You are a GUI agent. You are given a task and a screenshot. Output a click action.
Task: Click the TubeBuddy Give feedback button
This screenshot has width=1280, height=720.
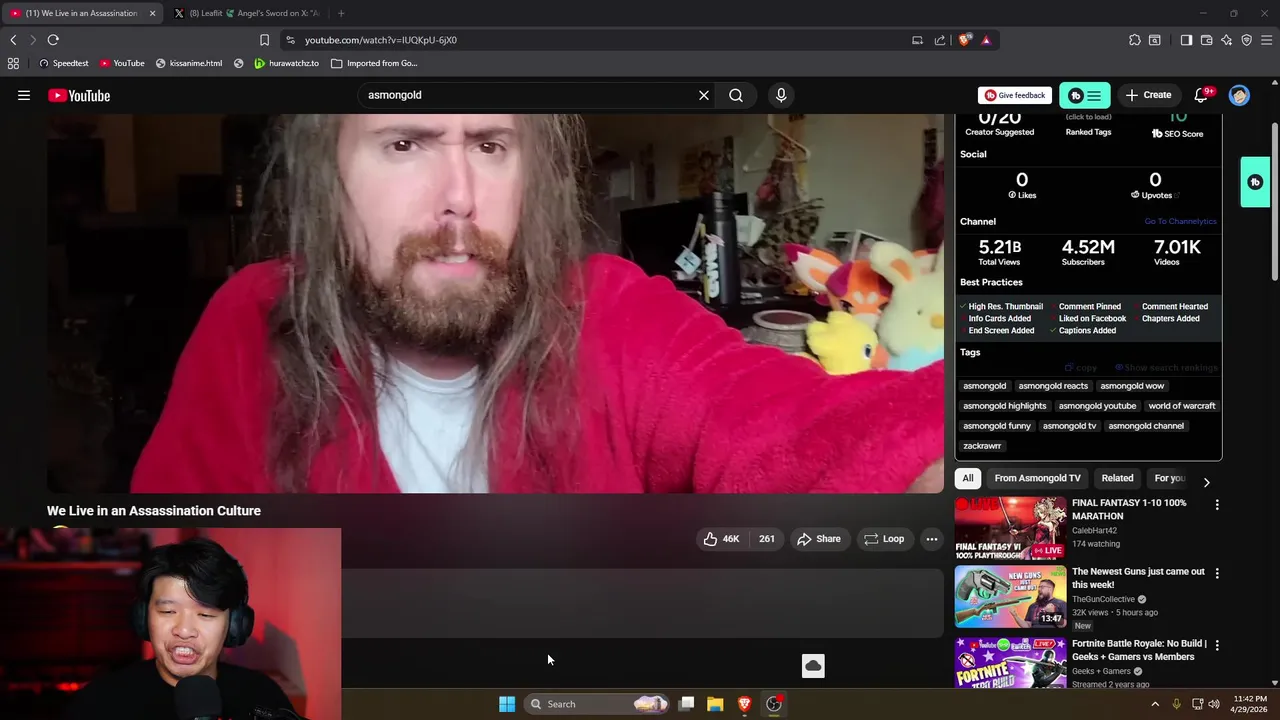pos(1015,95)
